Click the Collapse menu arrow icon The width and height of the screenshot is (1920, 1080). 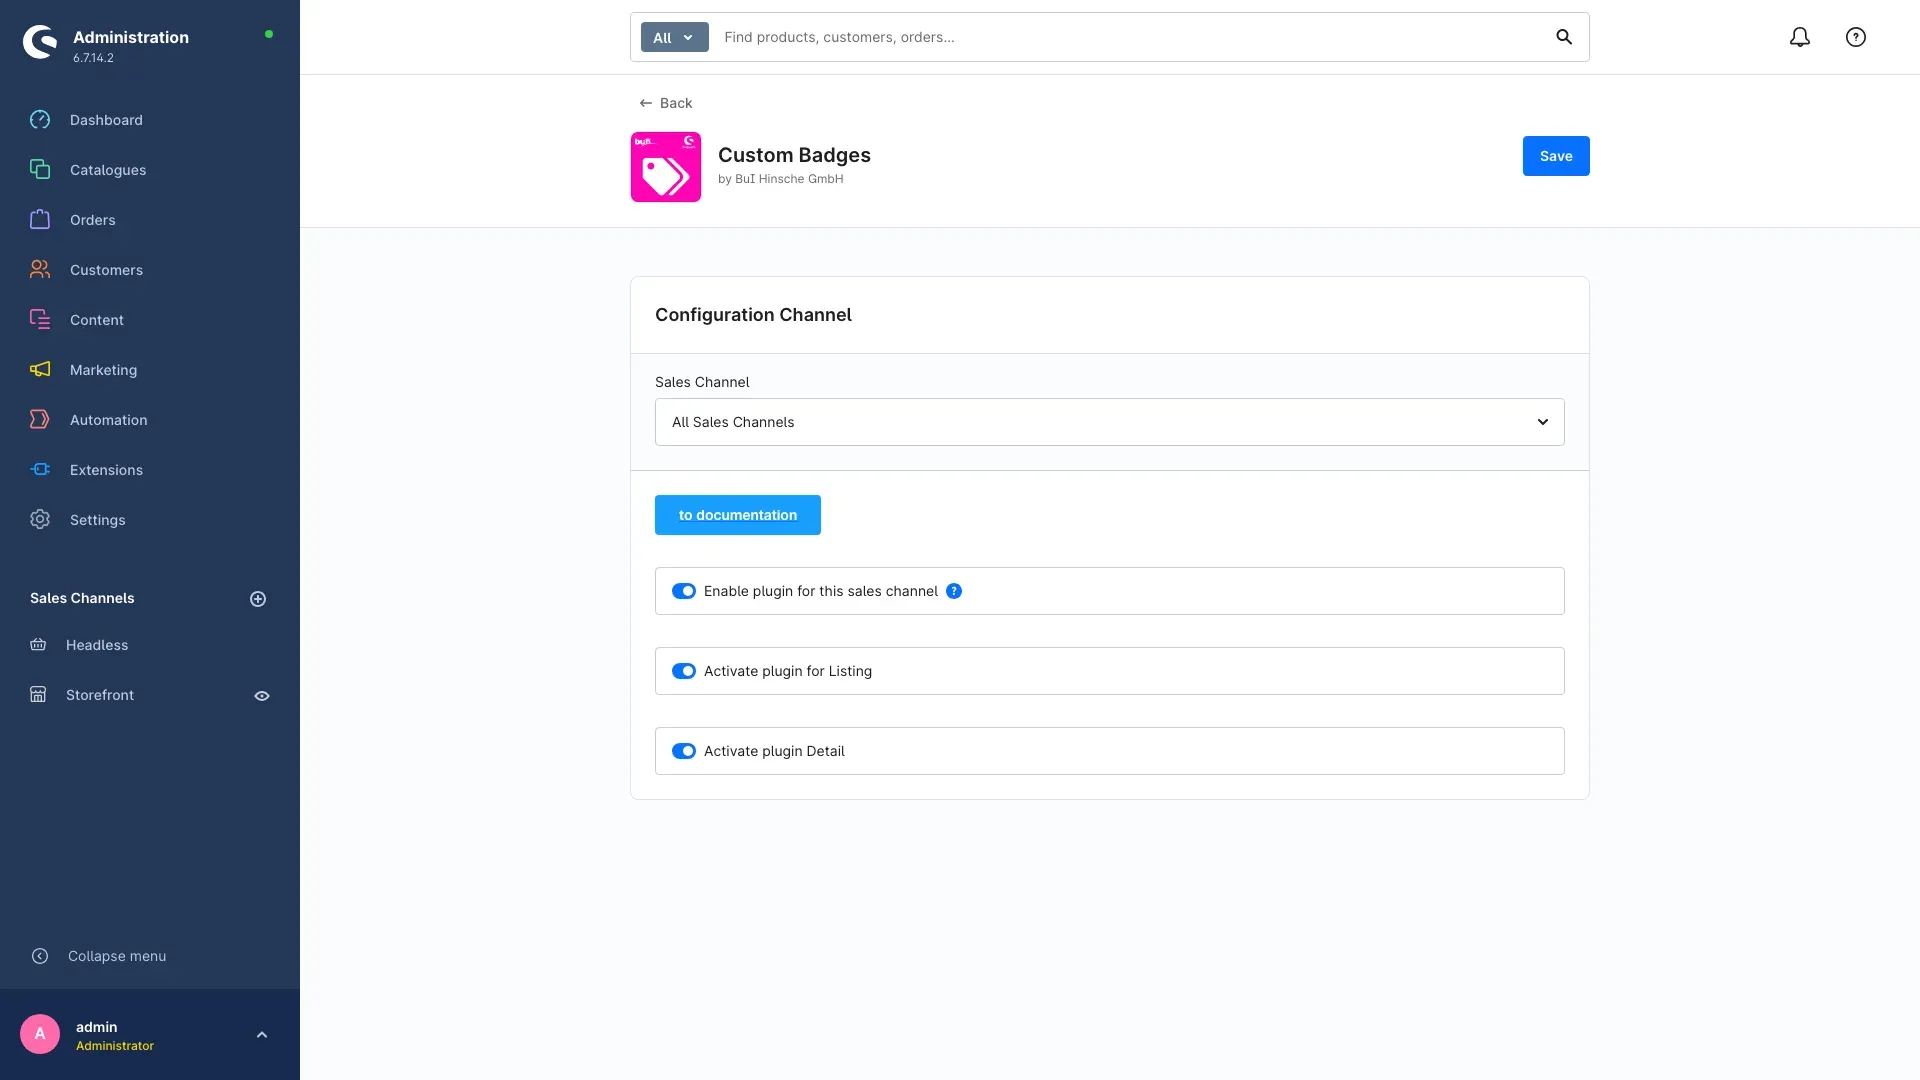[x=40, y=956]
